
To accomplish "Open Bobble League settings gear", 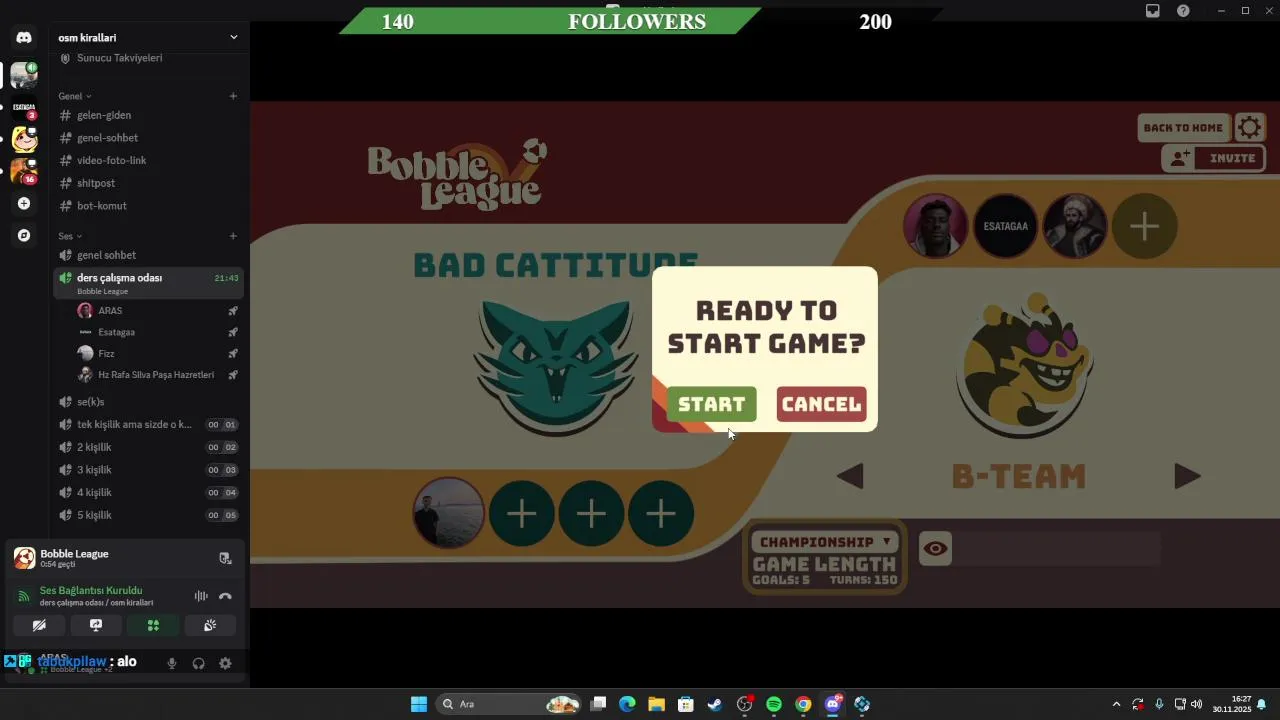I will click(1250, 127).
